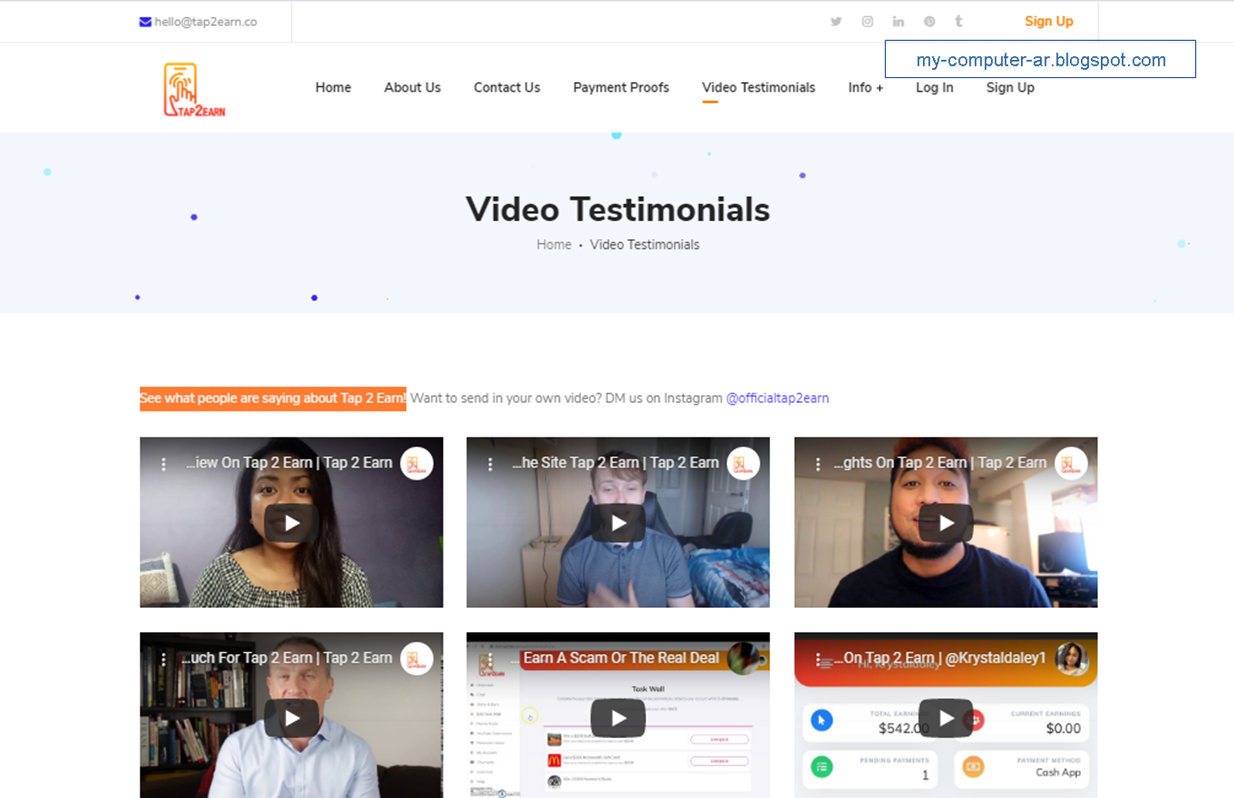Open @officialtap2earn Instagram link

point(777,398)
